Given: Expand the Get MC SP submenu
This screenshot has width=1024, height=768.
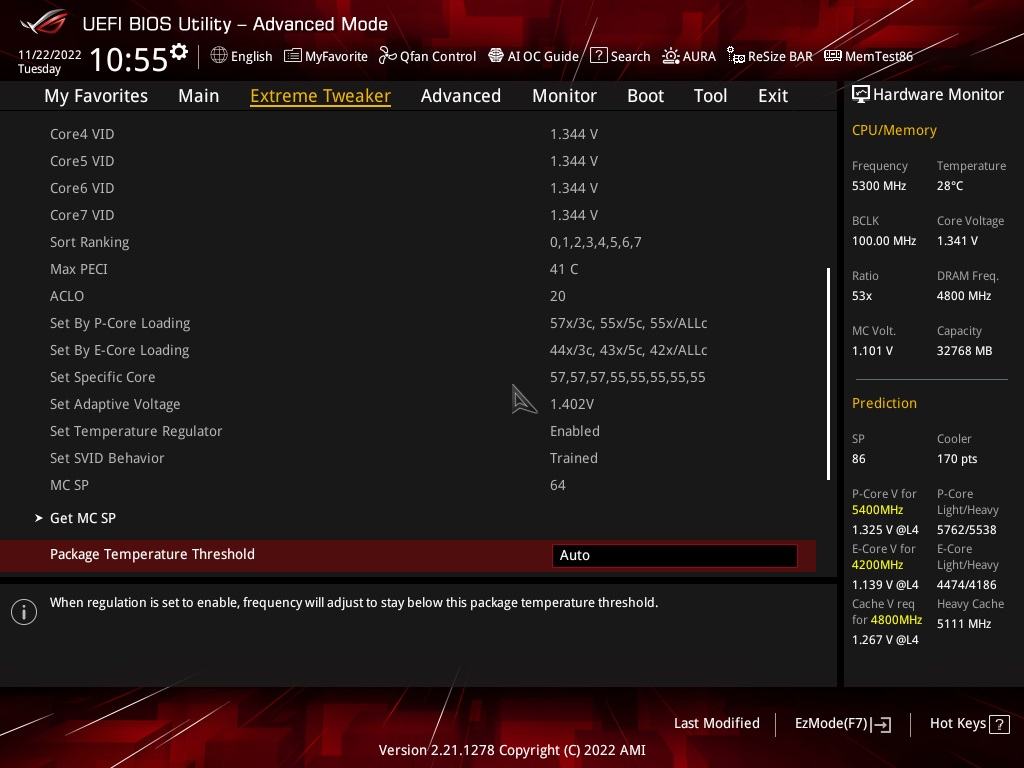Looking at the screenshot, I should (83, 518).
